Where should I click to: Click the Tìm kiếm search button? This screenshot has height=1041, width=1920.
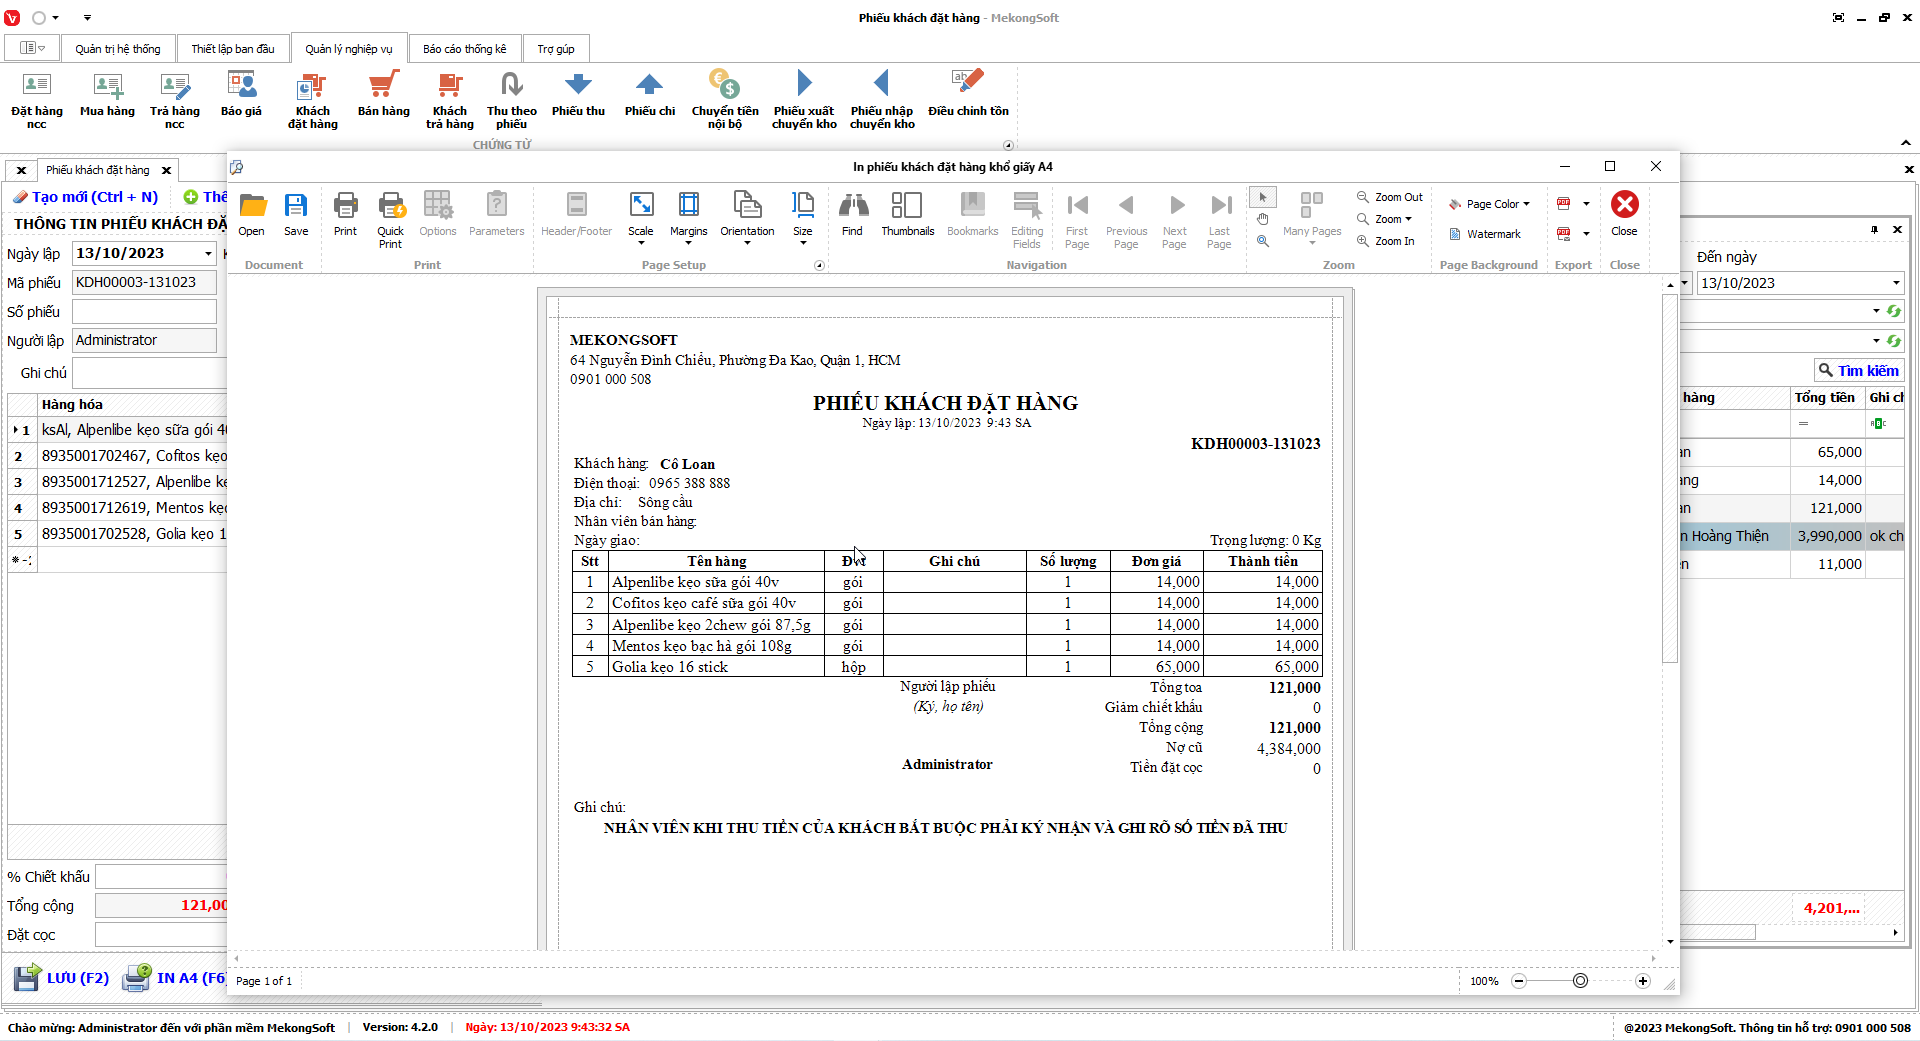[x=1858, y=371]
